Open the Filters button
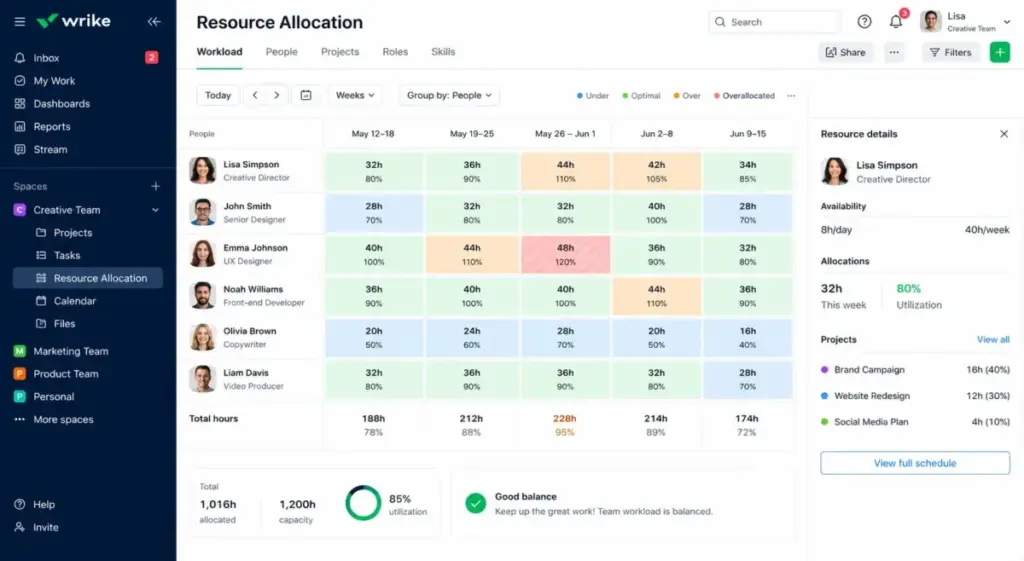This screenshot has height=561, width=1024. click(x=951, y=52)
